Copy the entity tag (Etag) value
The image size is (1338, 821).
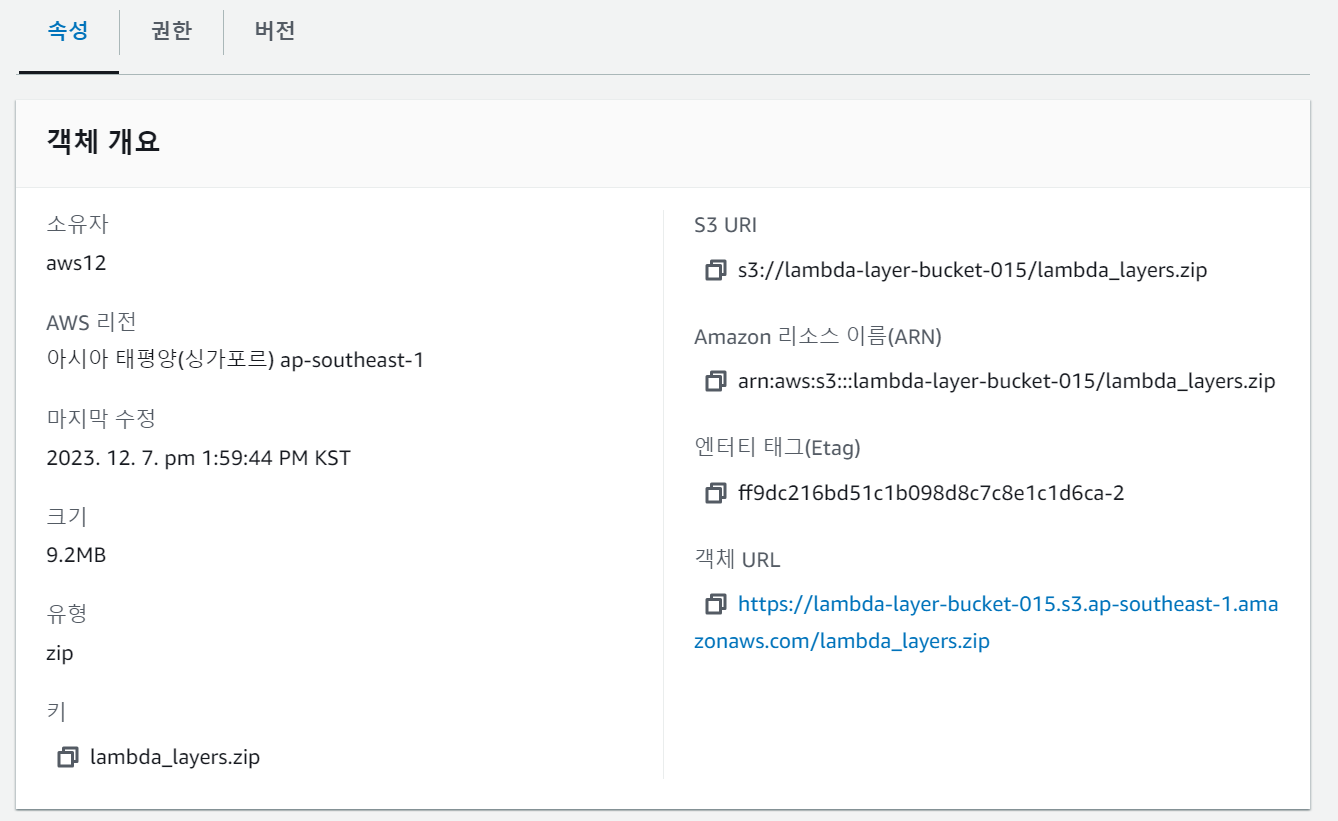(715, 493)
